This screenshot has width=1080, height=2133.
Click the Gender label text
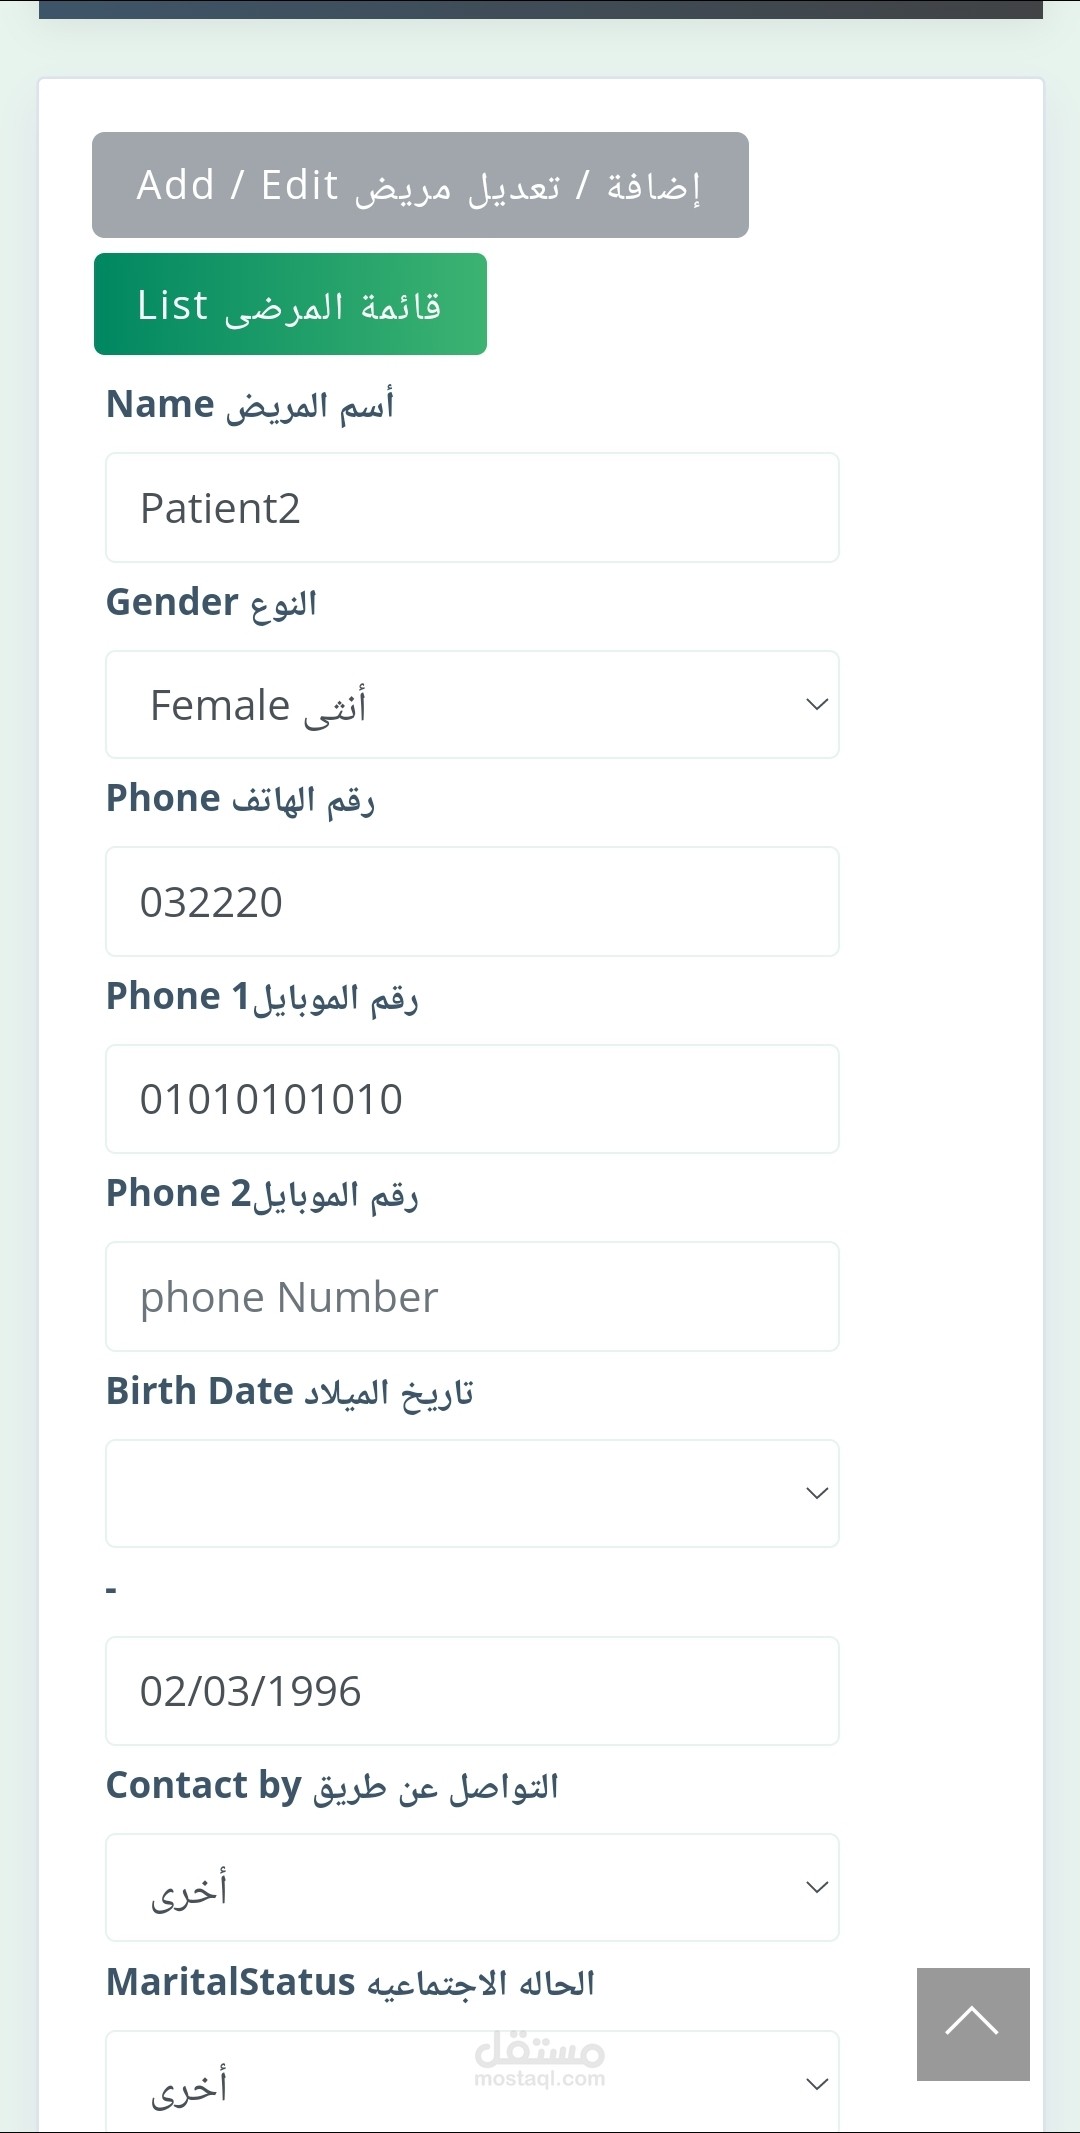pos(211,603)
